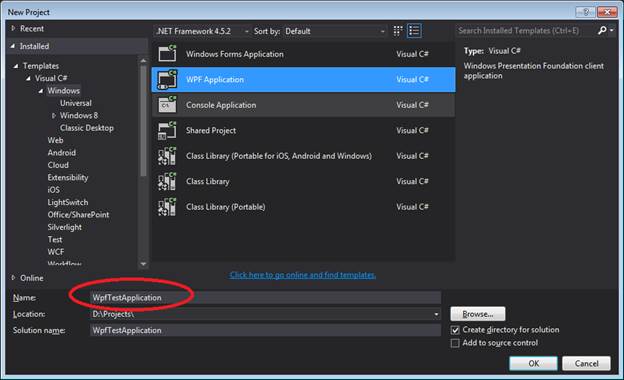Click the Class Library (Portable) template icon
Viewport: 624px width, 380px height.
167,207
